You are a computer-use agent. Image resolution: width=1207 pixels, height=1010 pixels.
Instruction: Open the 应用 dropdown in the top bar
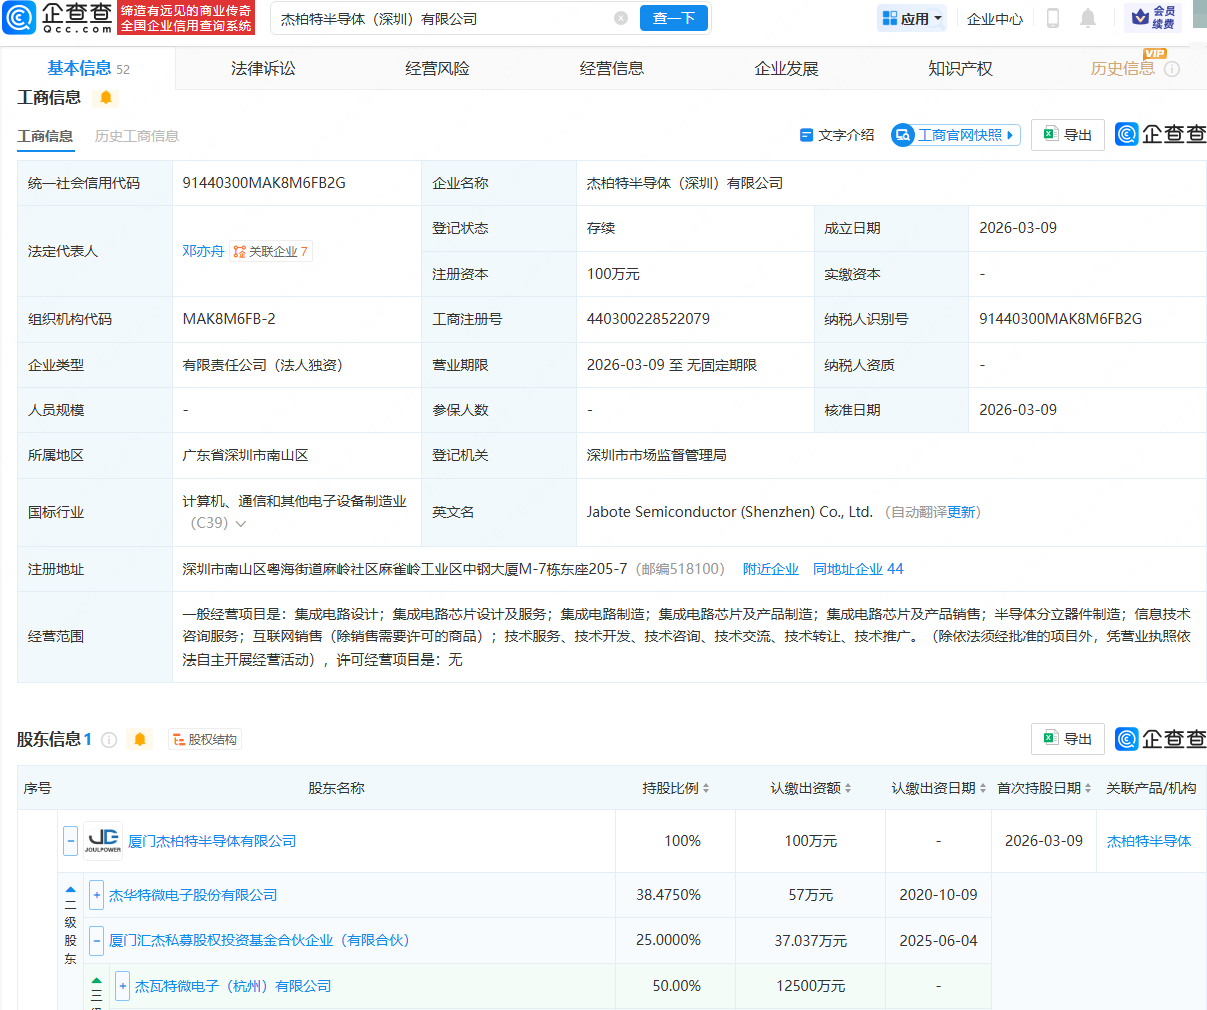coord(911,17)
